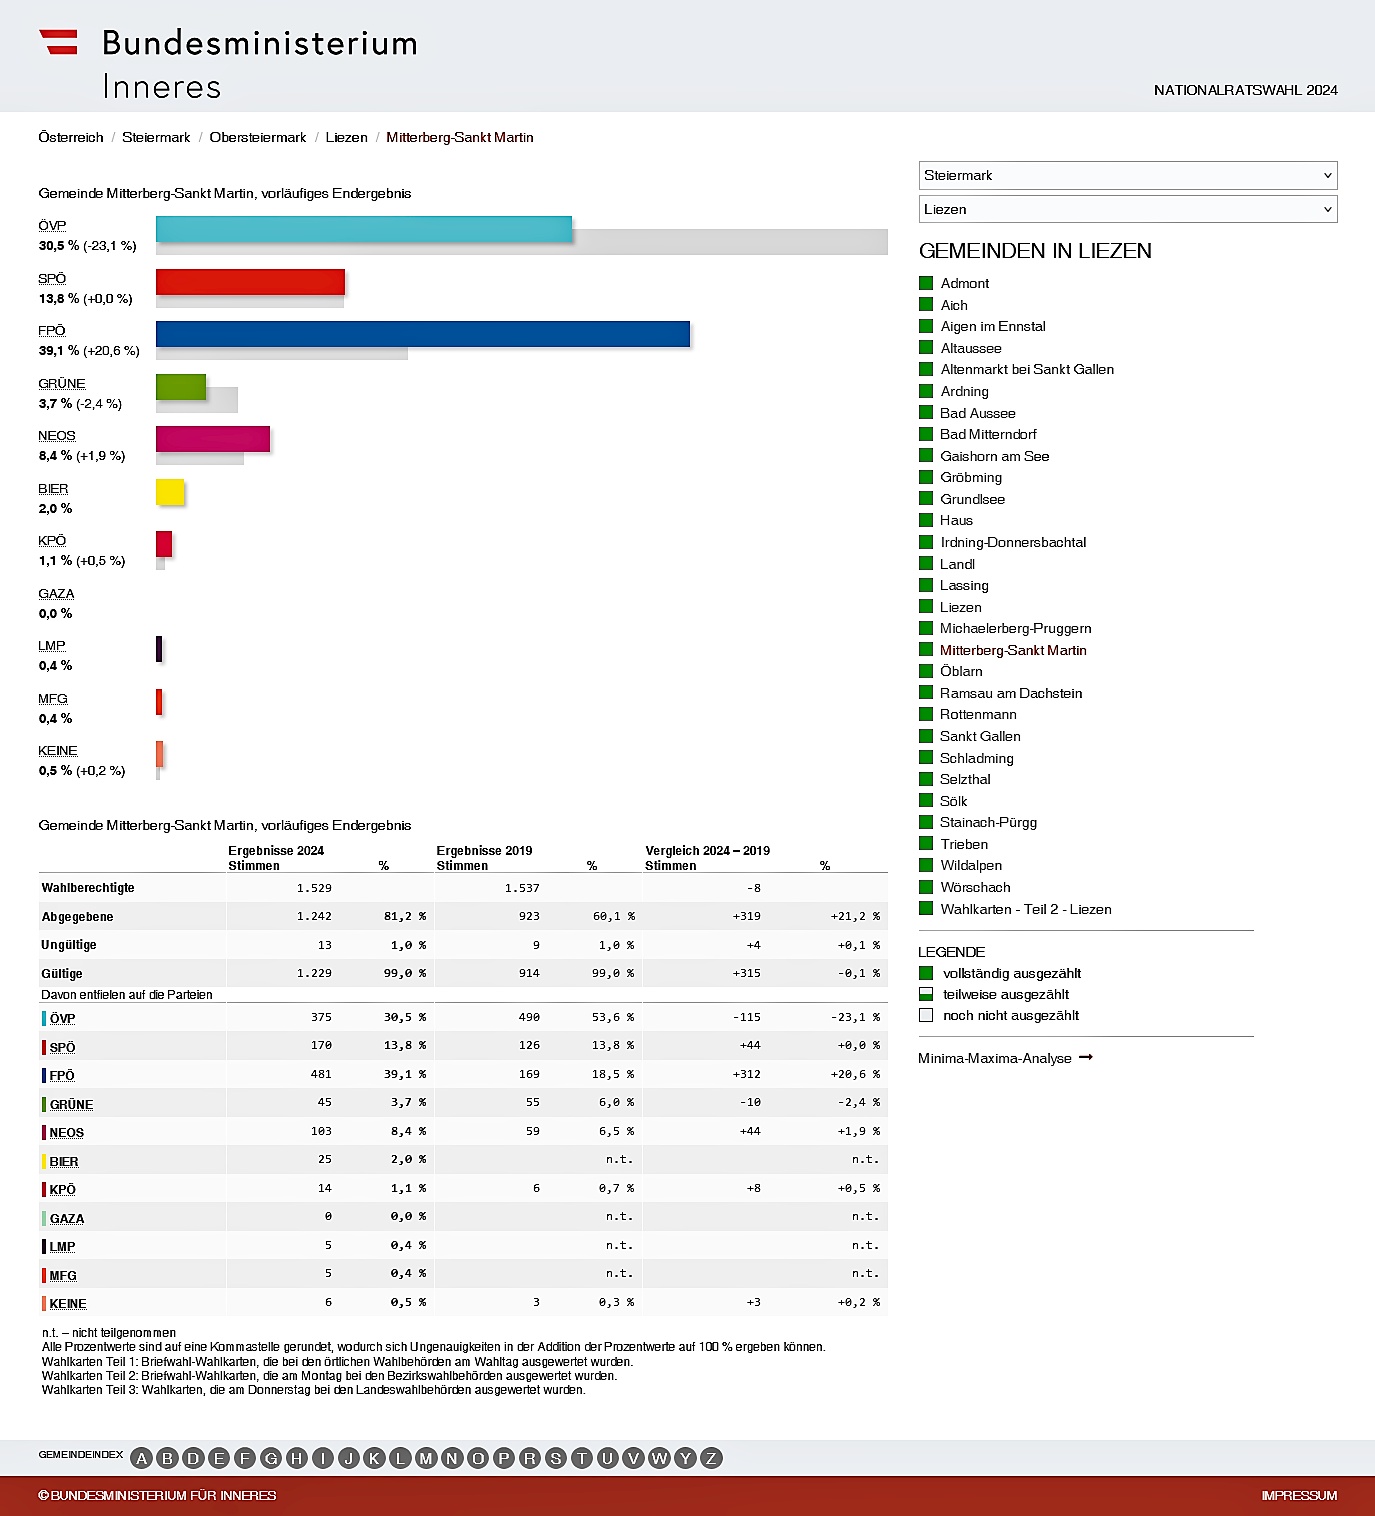Click green status square beside Admont
This screenshot has width=1375, height=1516.
[x=926, y=283]
